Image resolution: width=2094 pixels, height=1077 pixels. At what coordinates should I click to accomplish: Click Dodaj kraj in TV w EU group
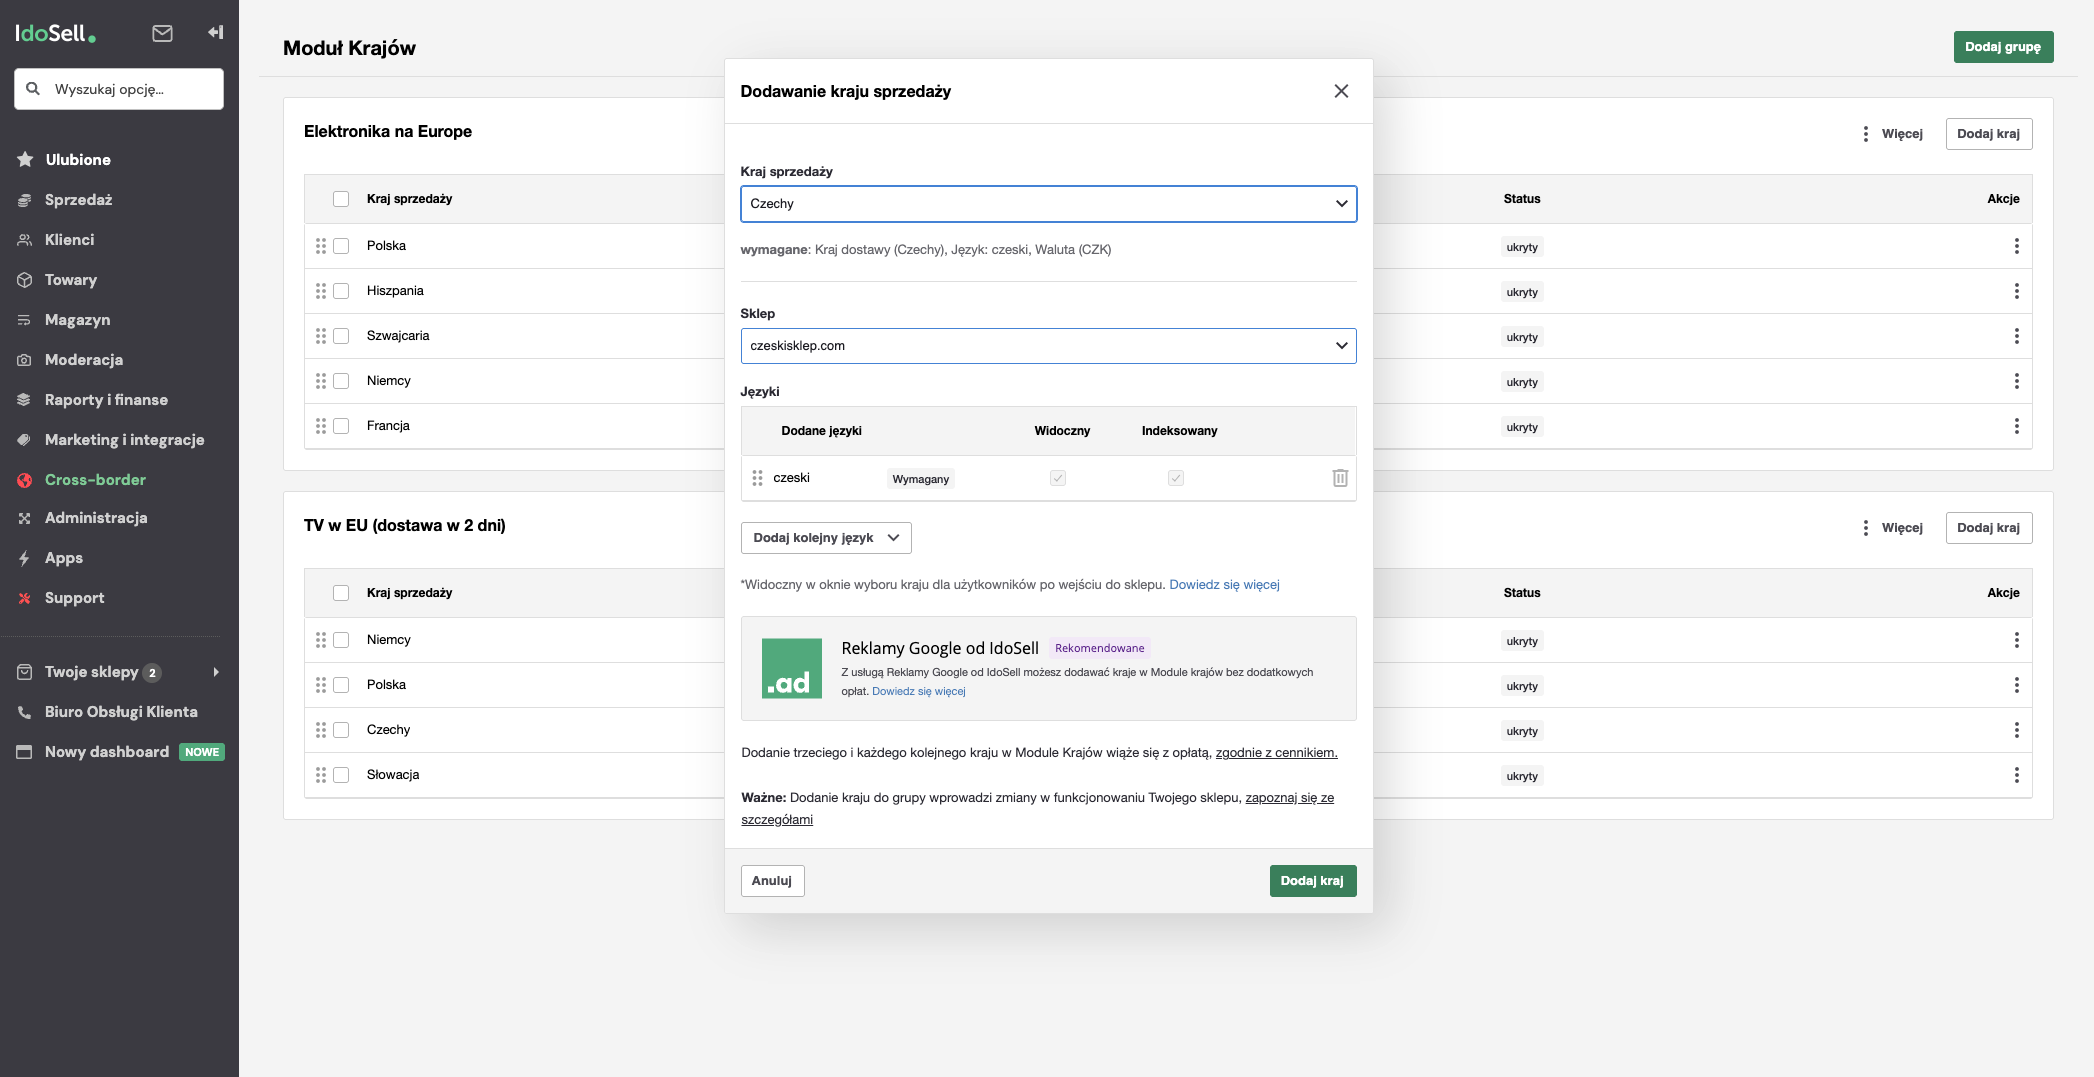point(1988,528)
